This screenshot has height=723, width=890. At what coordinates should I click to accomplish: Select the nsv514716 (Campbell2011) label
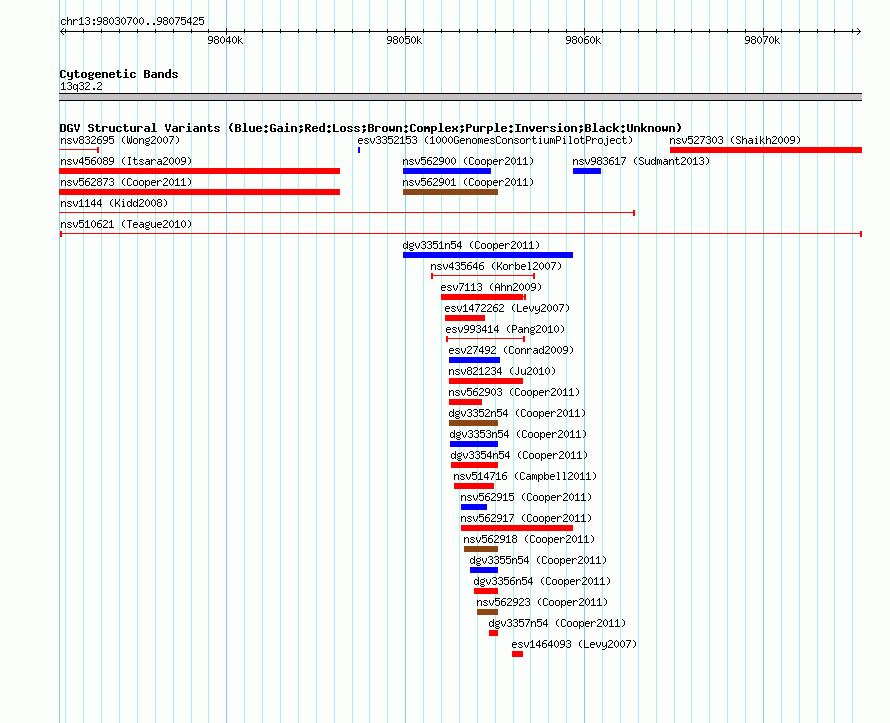pos(525,476)
